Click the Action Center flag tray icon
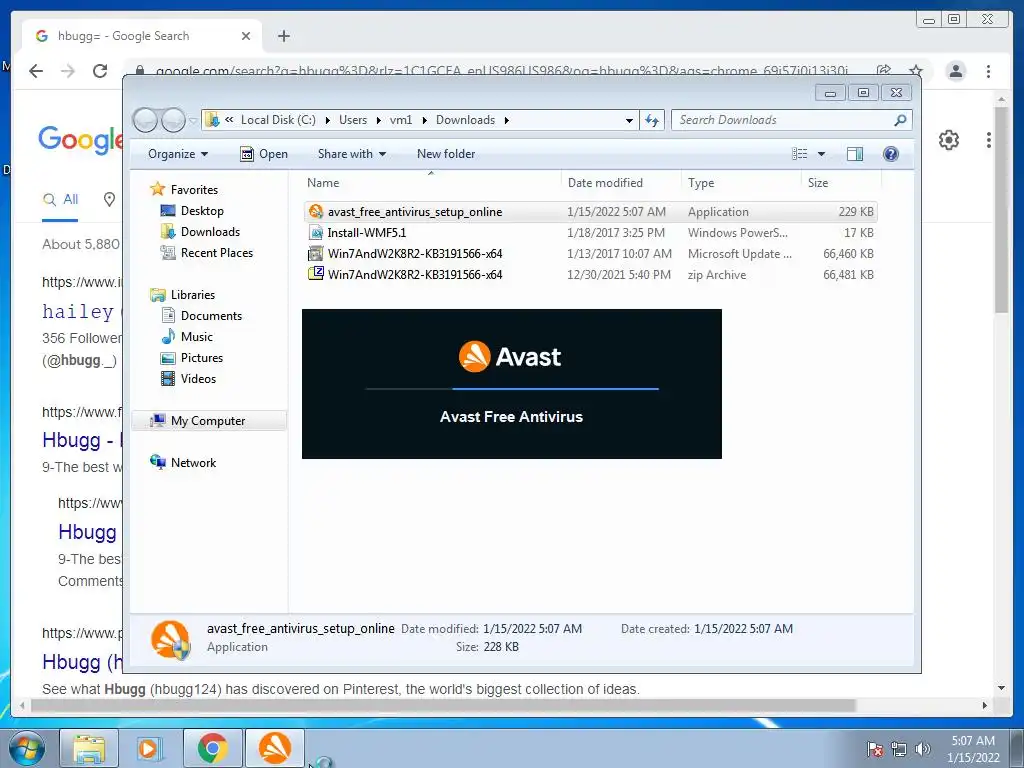Screen dimensions: 1024x768 [874, 749]
